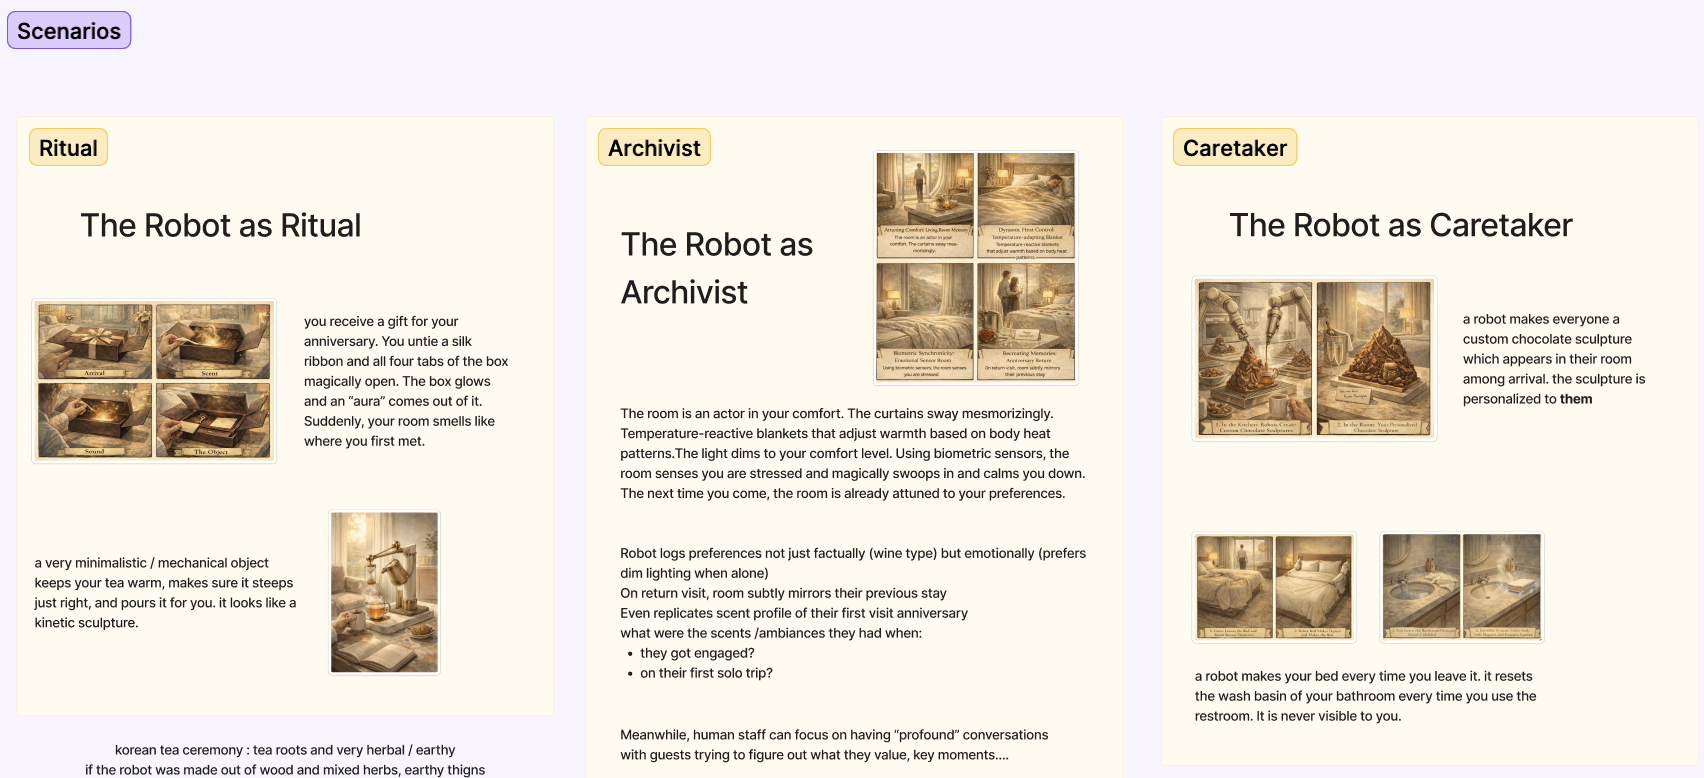Select the bed-making two-panel image
The image size is (1704, 778).
[1274, 587]
